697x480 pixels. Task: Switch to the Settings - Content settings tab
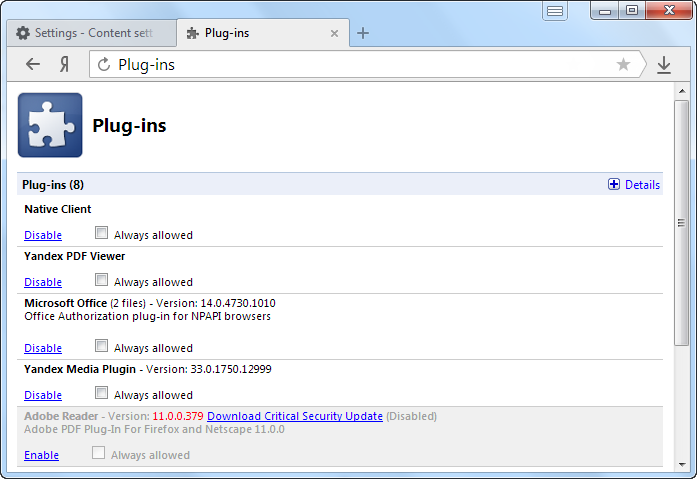coord(91,33)
